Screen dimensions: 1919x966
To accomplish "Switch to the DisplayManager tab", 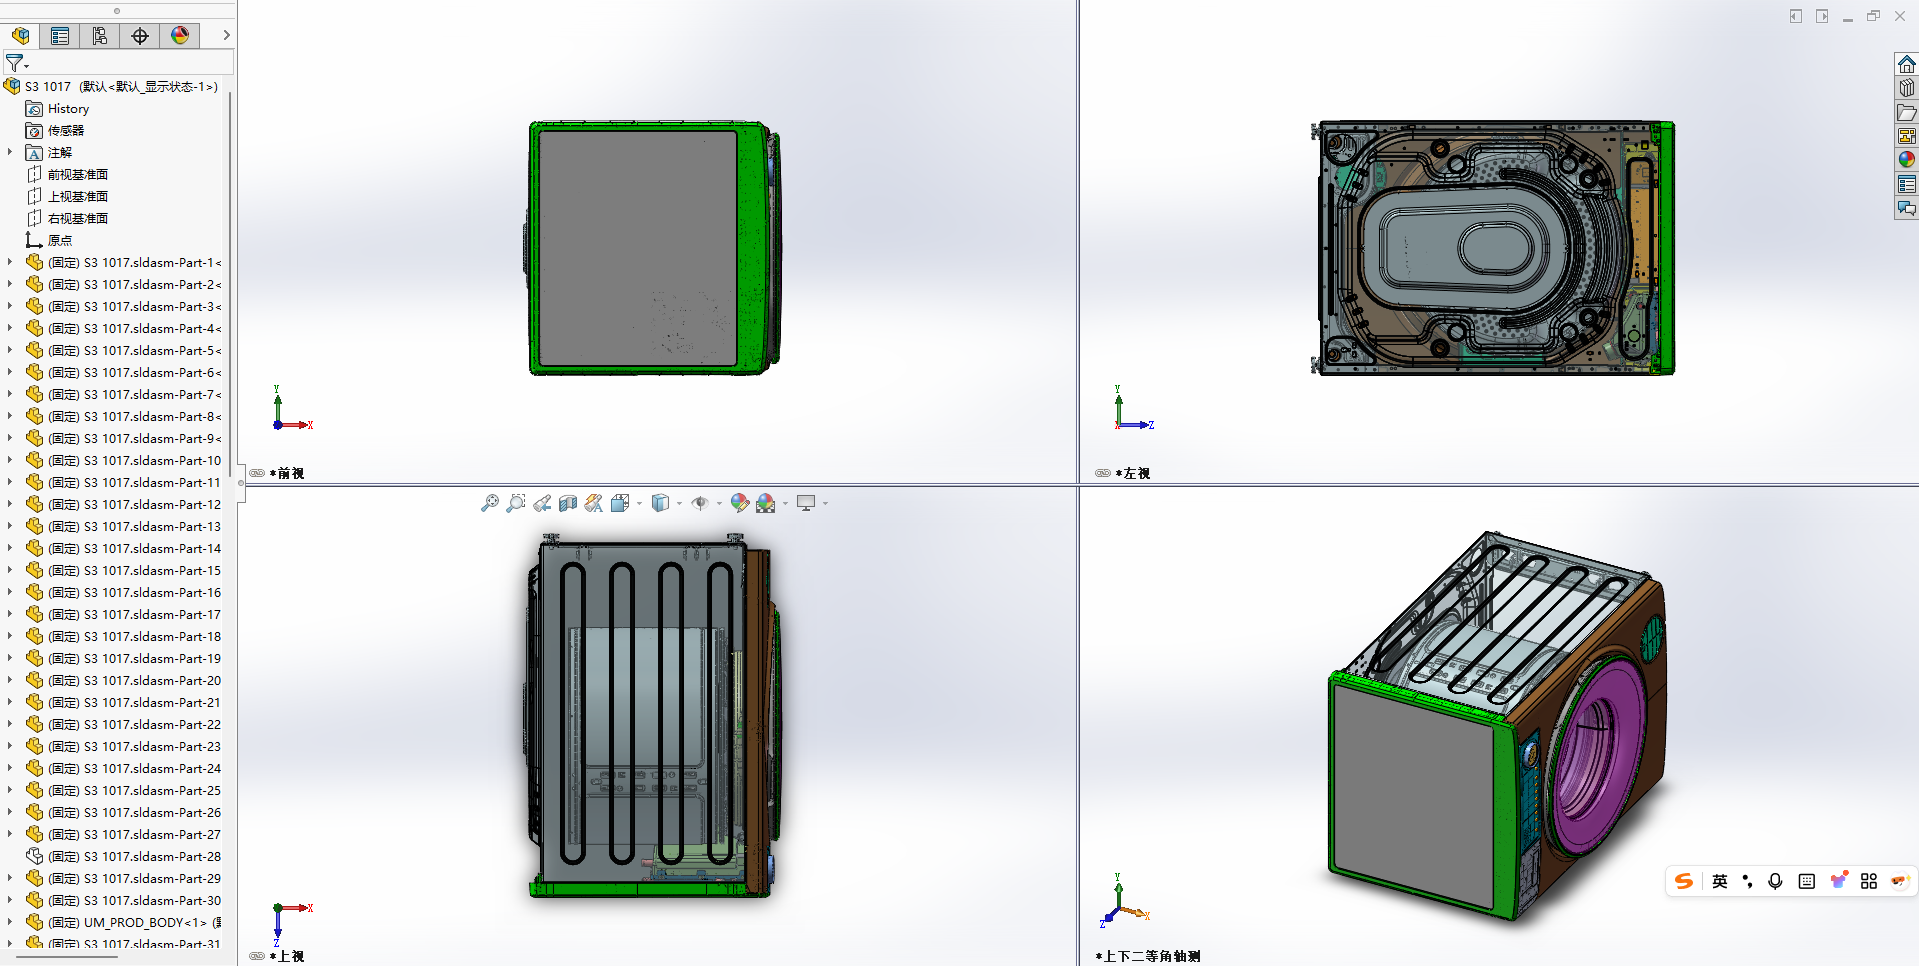I will [180, 35].
